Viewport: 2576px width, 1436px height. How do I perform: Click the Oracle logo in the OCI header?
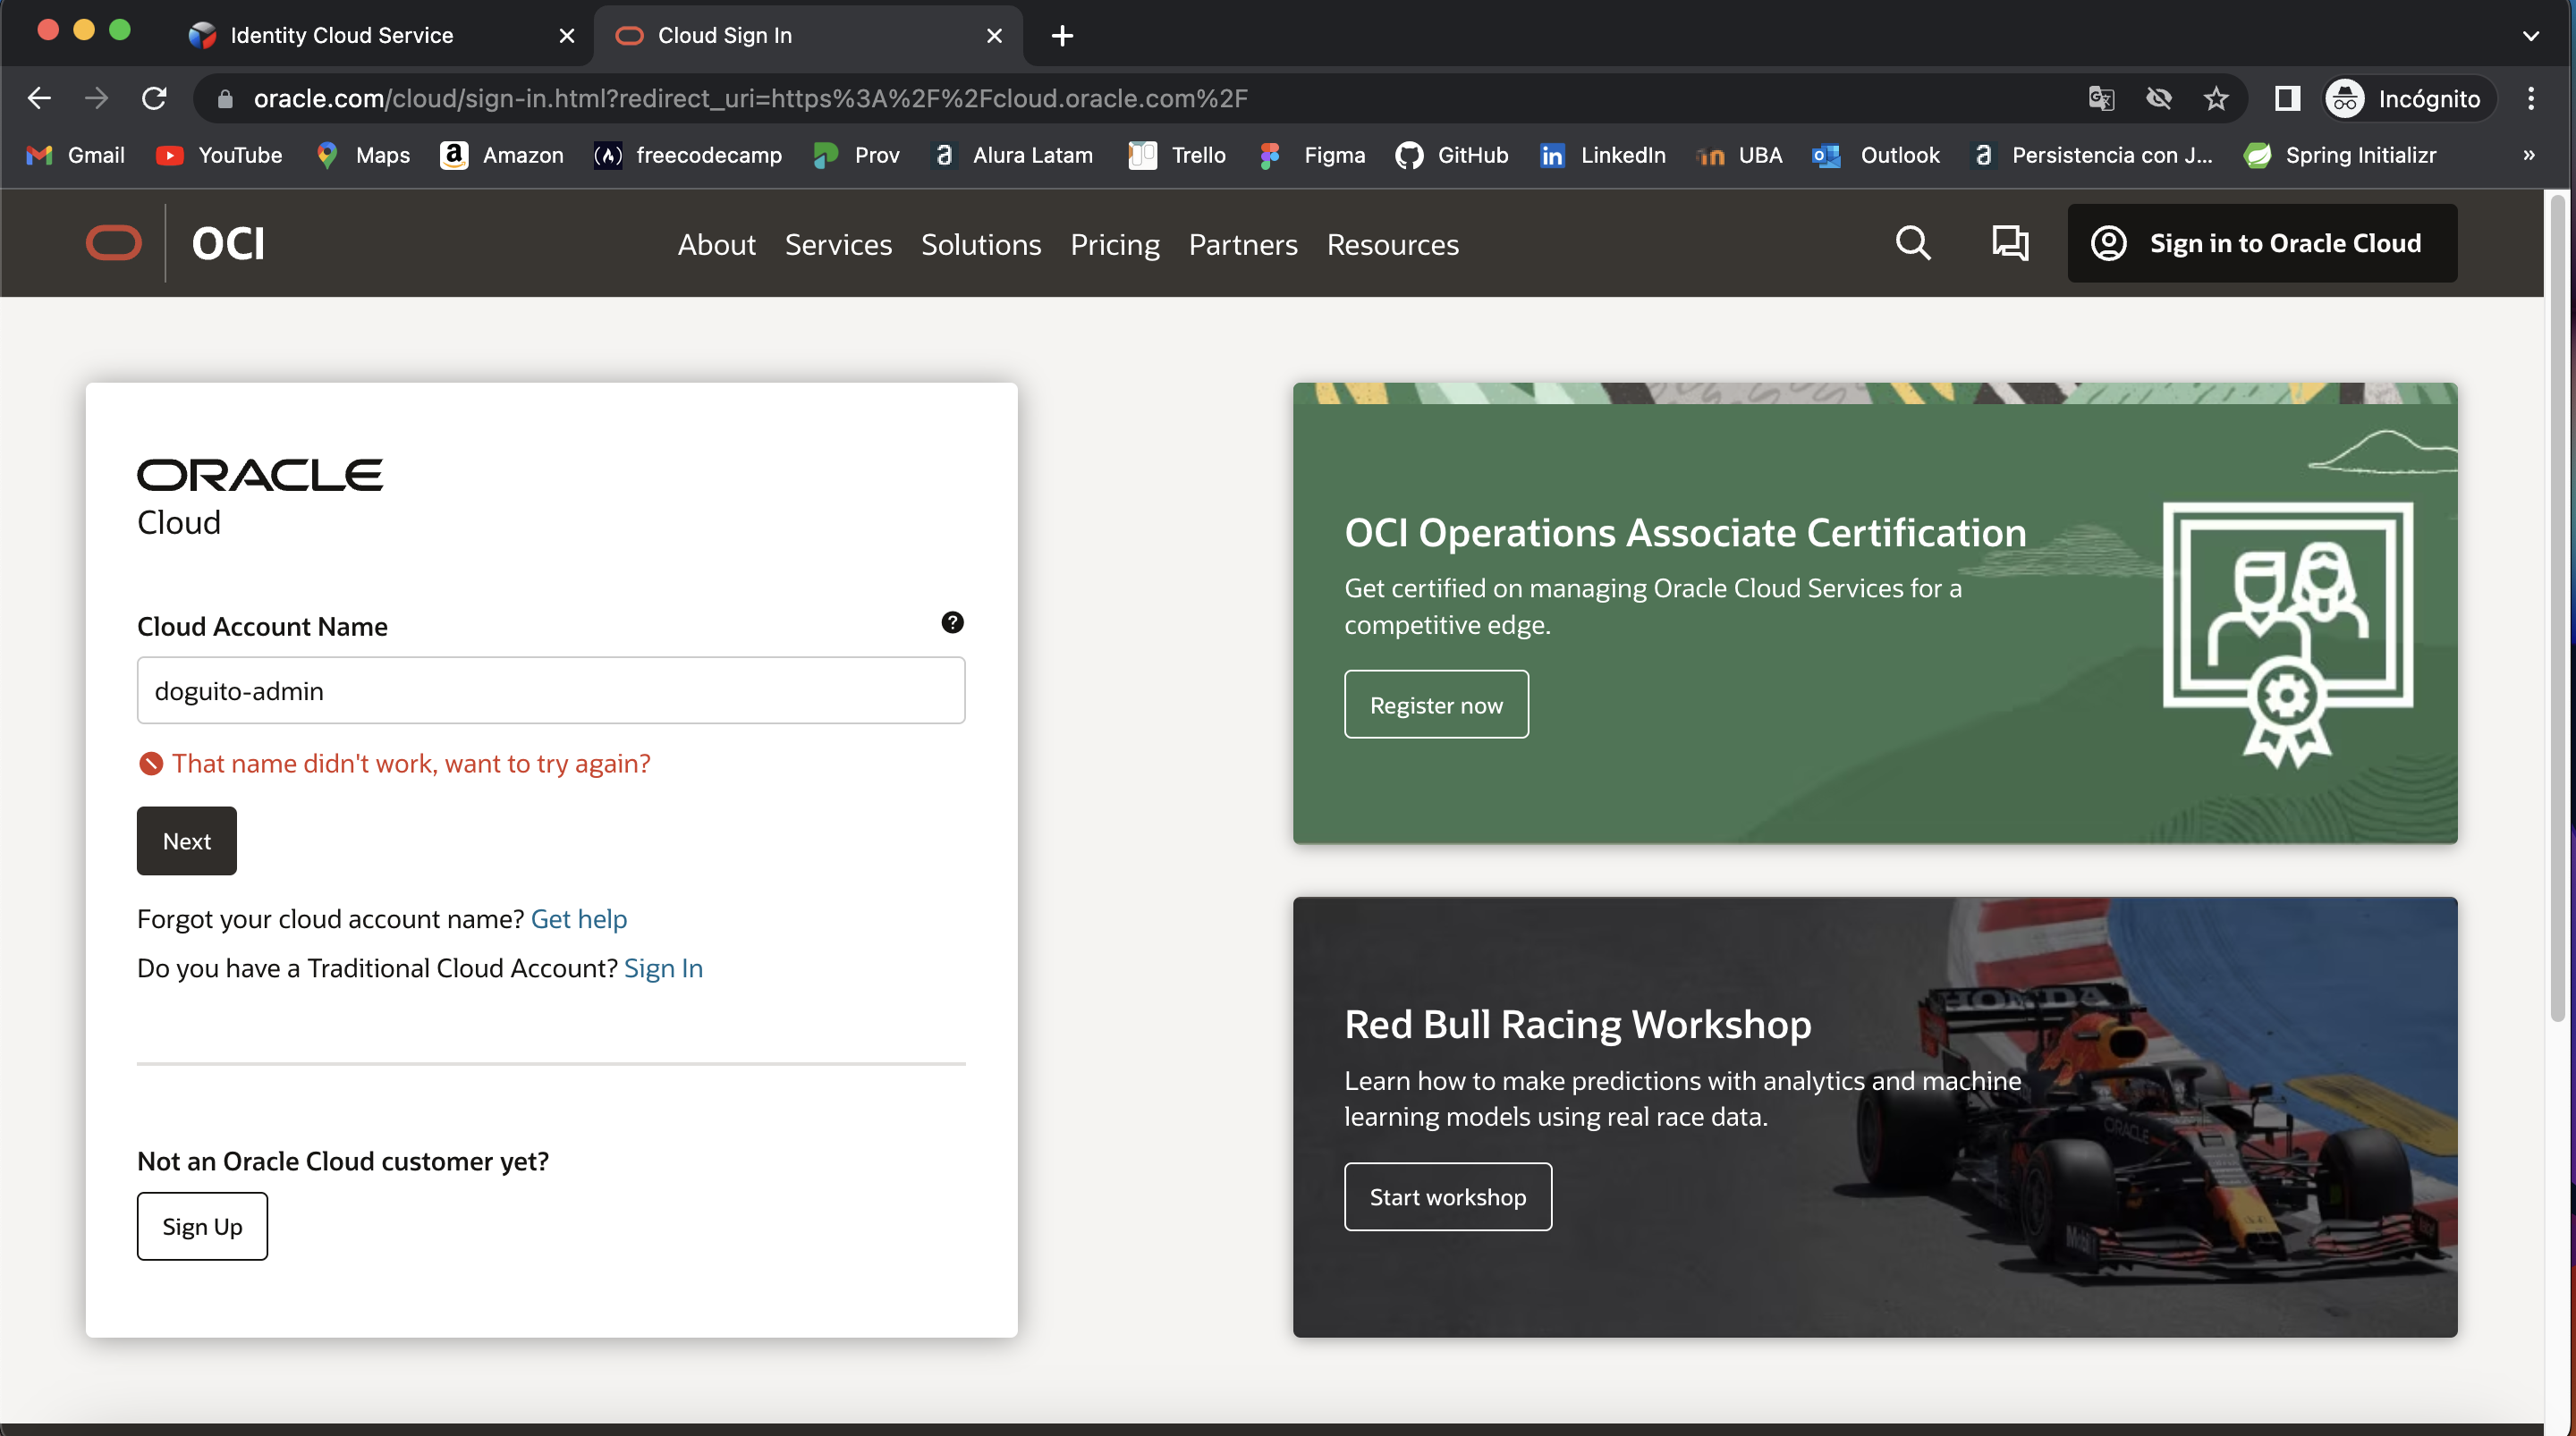[x=114, y=243]
